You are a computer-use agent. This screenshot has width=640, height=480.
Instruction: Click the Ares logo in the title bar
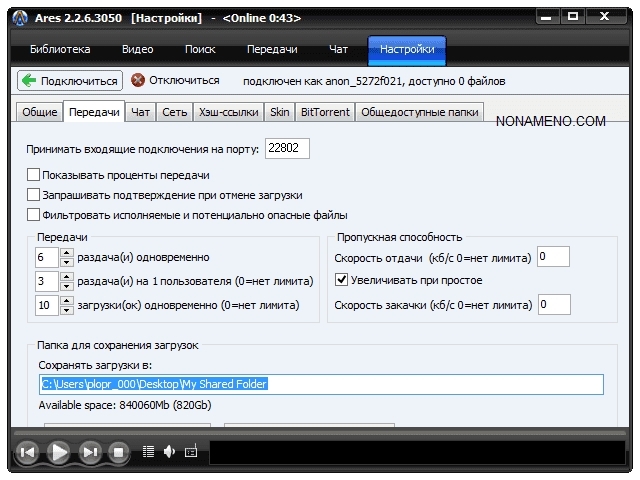(x=18, y=18)
